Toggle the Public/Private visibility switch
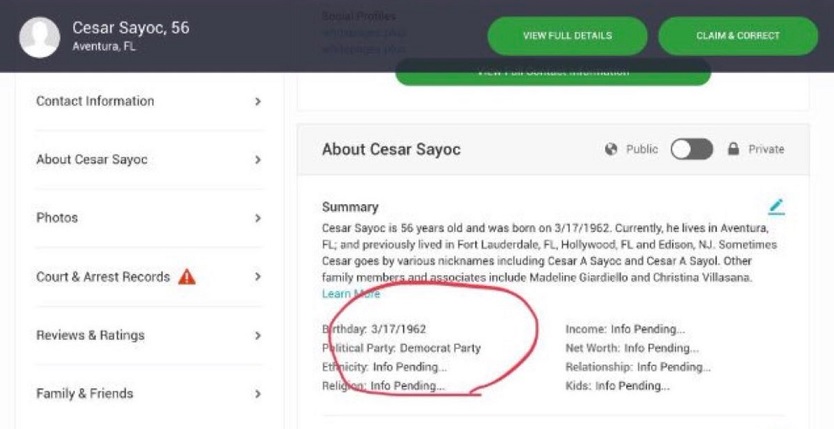This screenshot has height=429, width=834. tap(691, 149)
